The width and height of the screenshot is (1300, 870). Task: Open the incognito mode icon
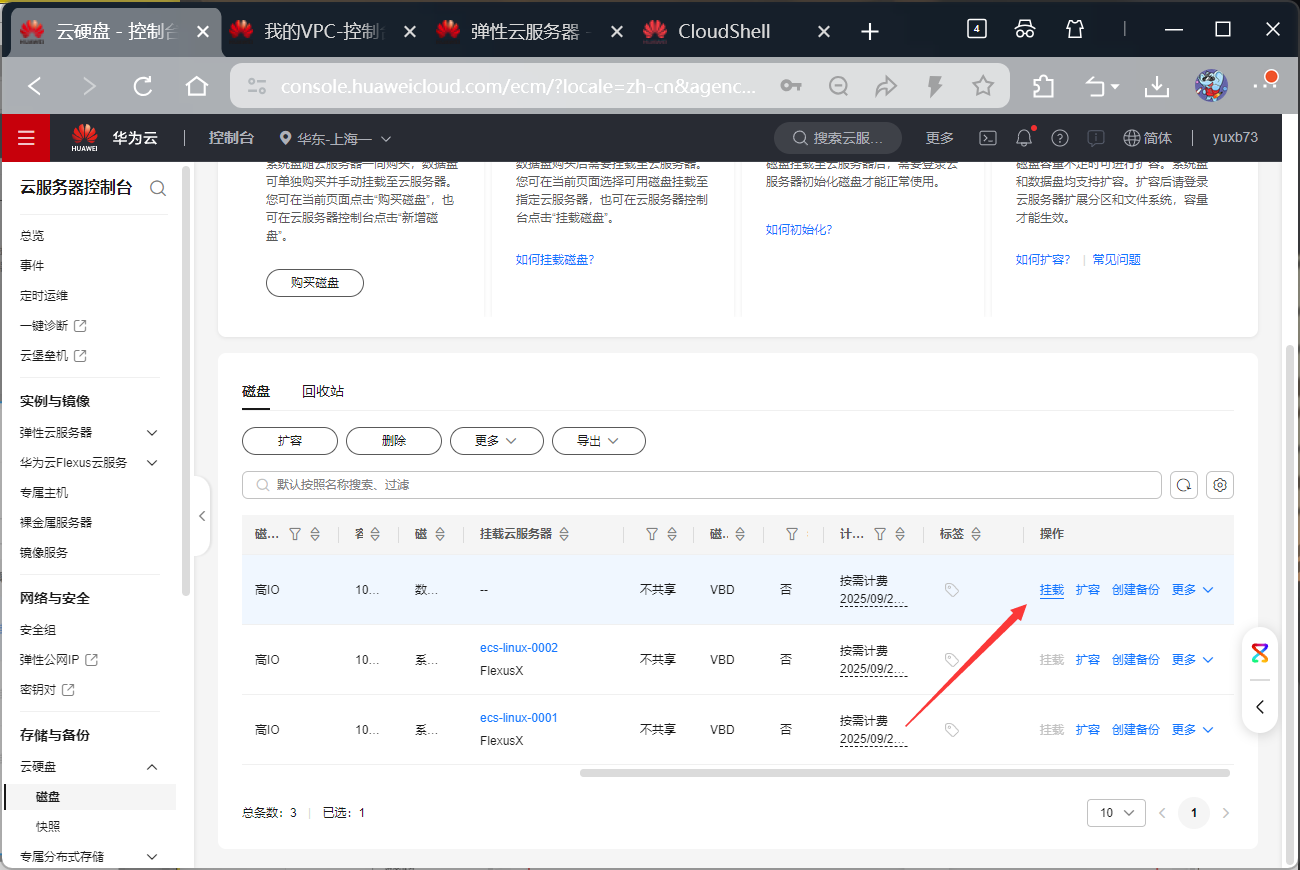pyautogui.click(x=1025, y=29)
